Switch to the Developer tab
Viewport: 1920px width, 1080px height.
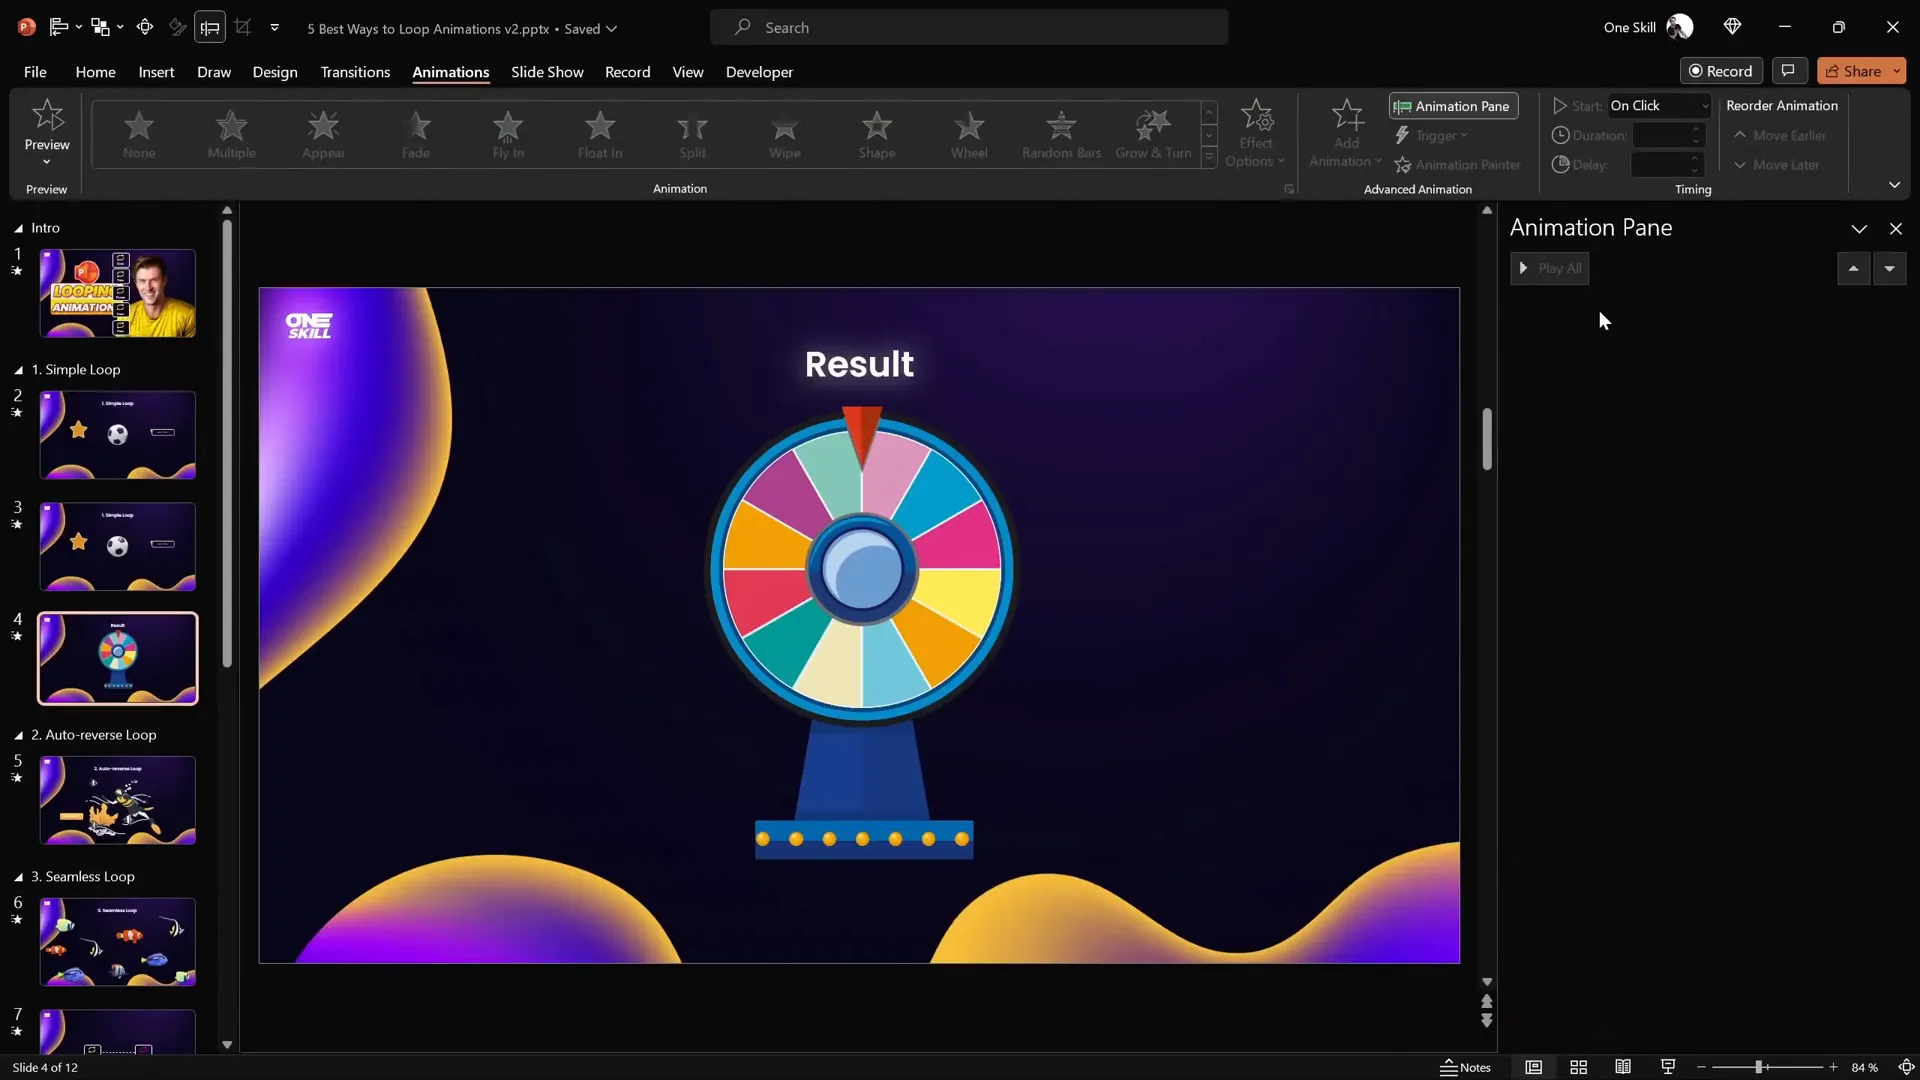[759, 72]
